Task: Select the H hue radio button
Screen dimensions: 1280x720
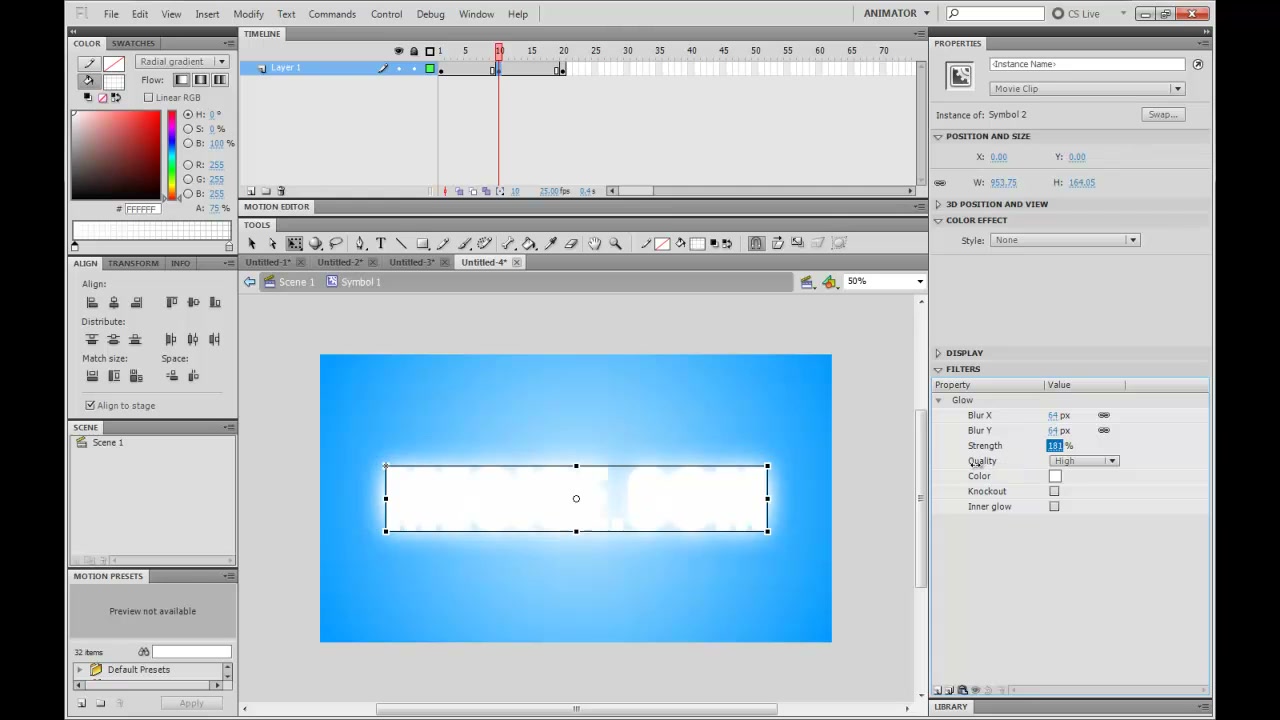Action: (187, 114)
